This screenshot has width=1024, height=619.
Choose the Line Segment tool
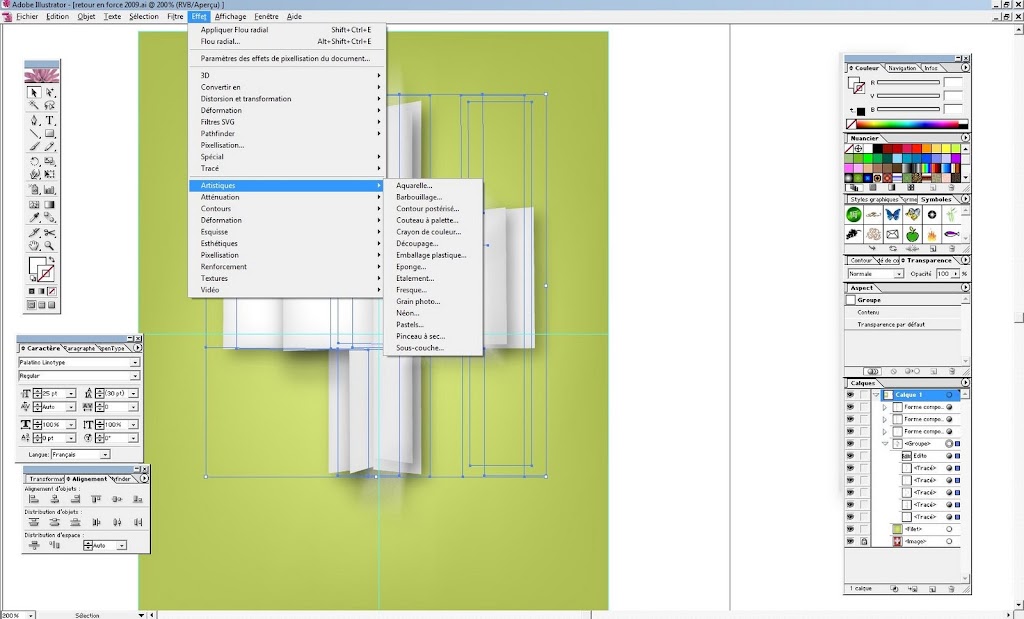pos(34,134)
